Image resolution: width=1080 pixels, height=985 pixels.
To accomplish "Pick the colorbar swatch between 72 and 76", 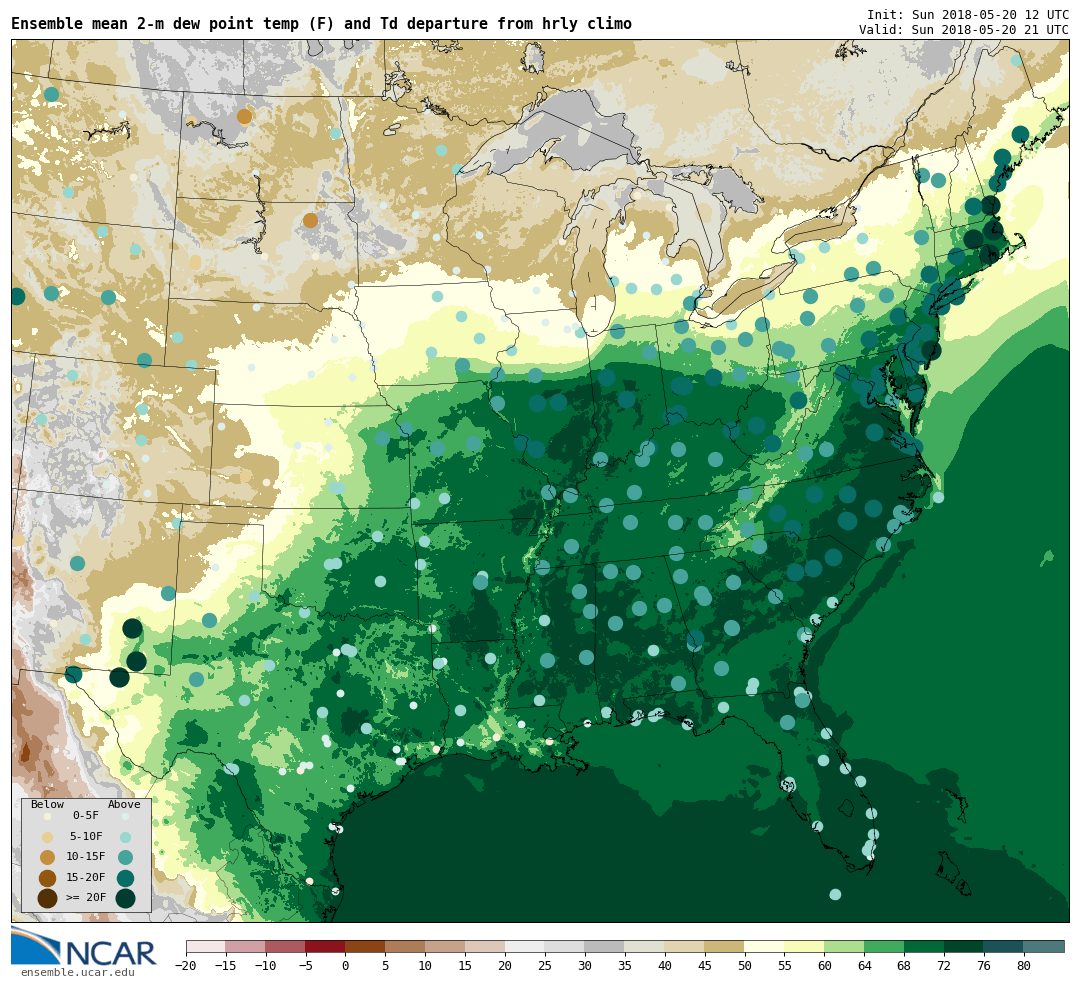I will 964,946.
